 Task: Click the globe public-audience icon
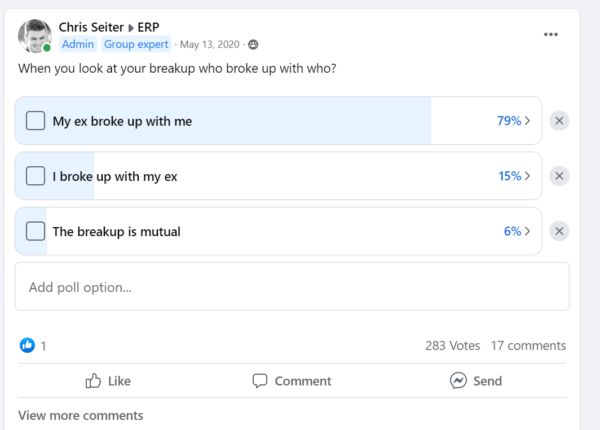(253, 45)
